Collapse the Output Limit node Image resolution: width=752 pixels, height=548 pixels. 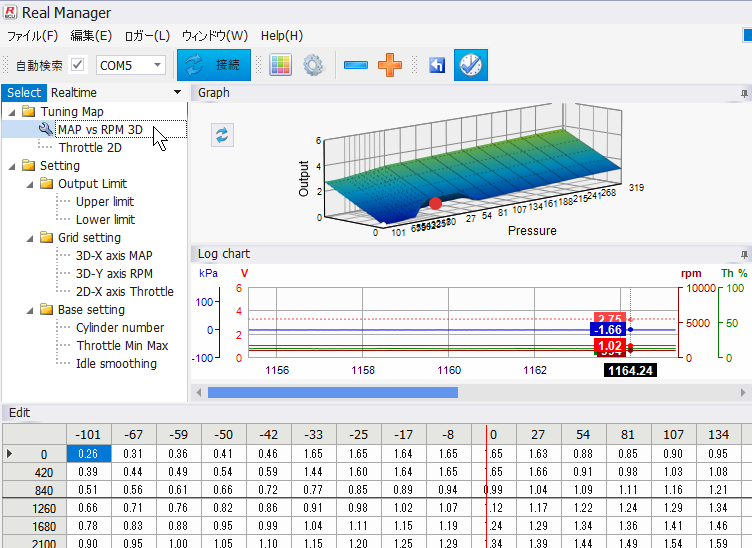tap(29, 184)
